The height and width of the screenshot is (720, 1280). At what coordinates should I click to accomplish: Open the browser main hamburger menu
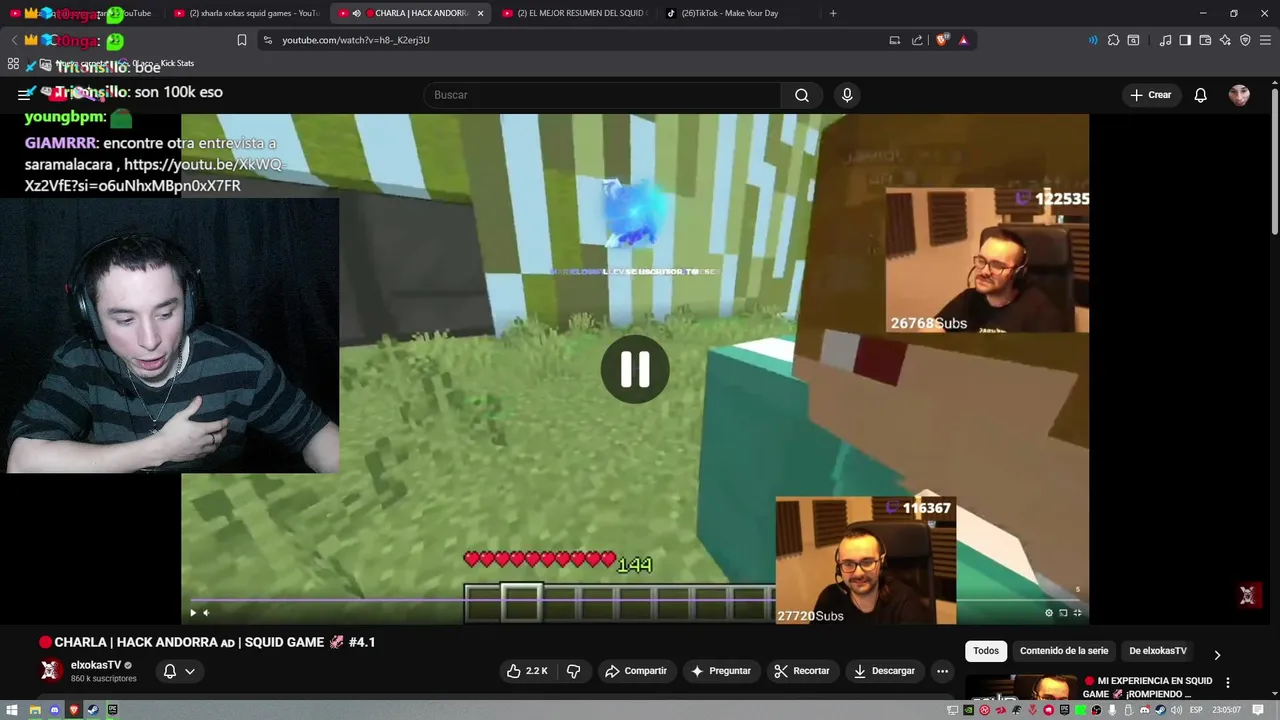pos(1265,40)
